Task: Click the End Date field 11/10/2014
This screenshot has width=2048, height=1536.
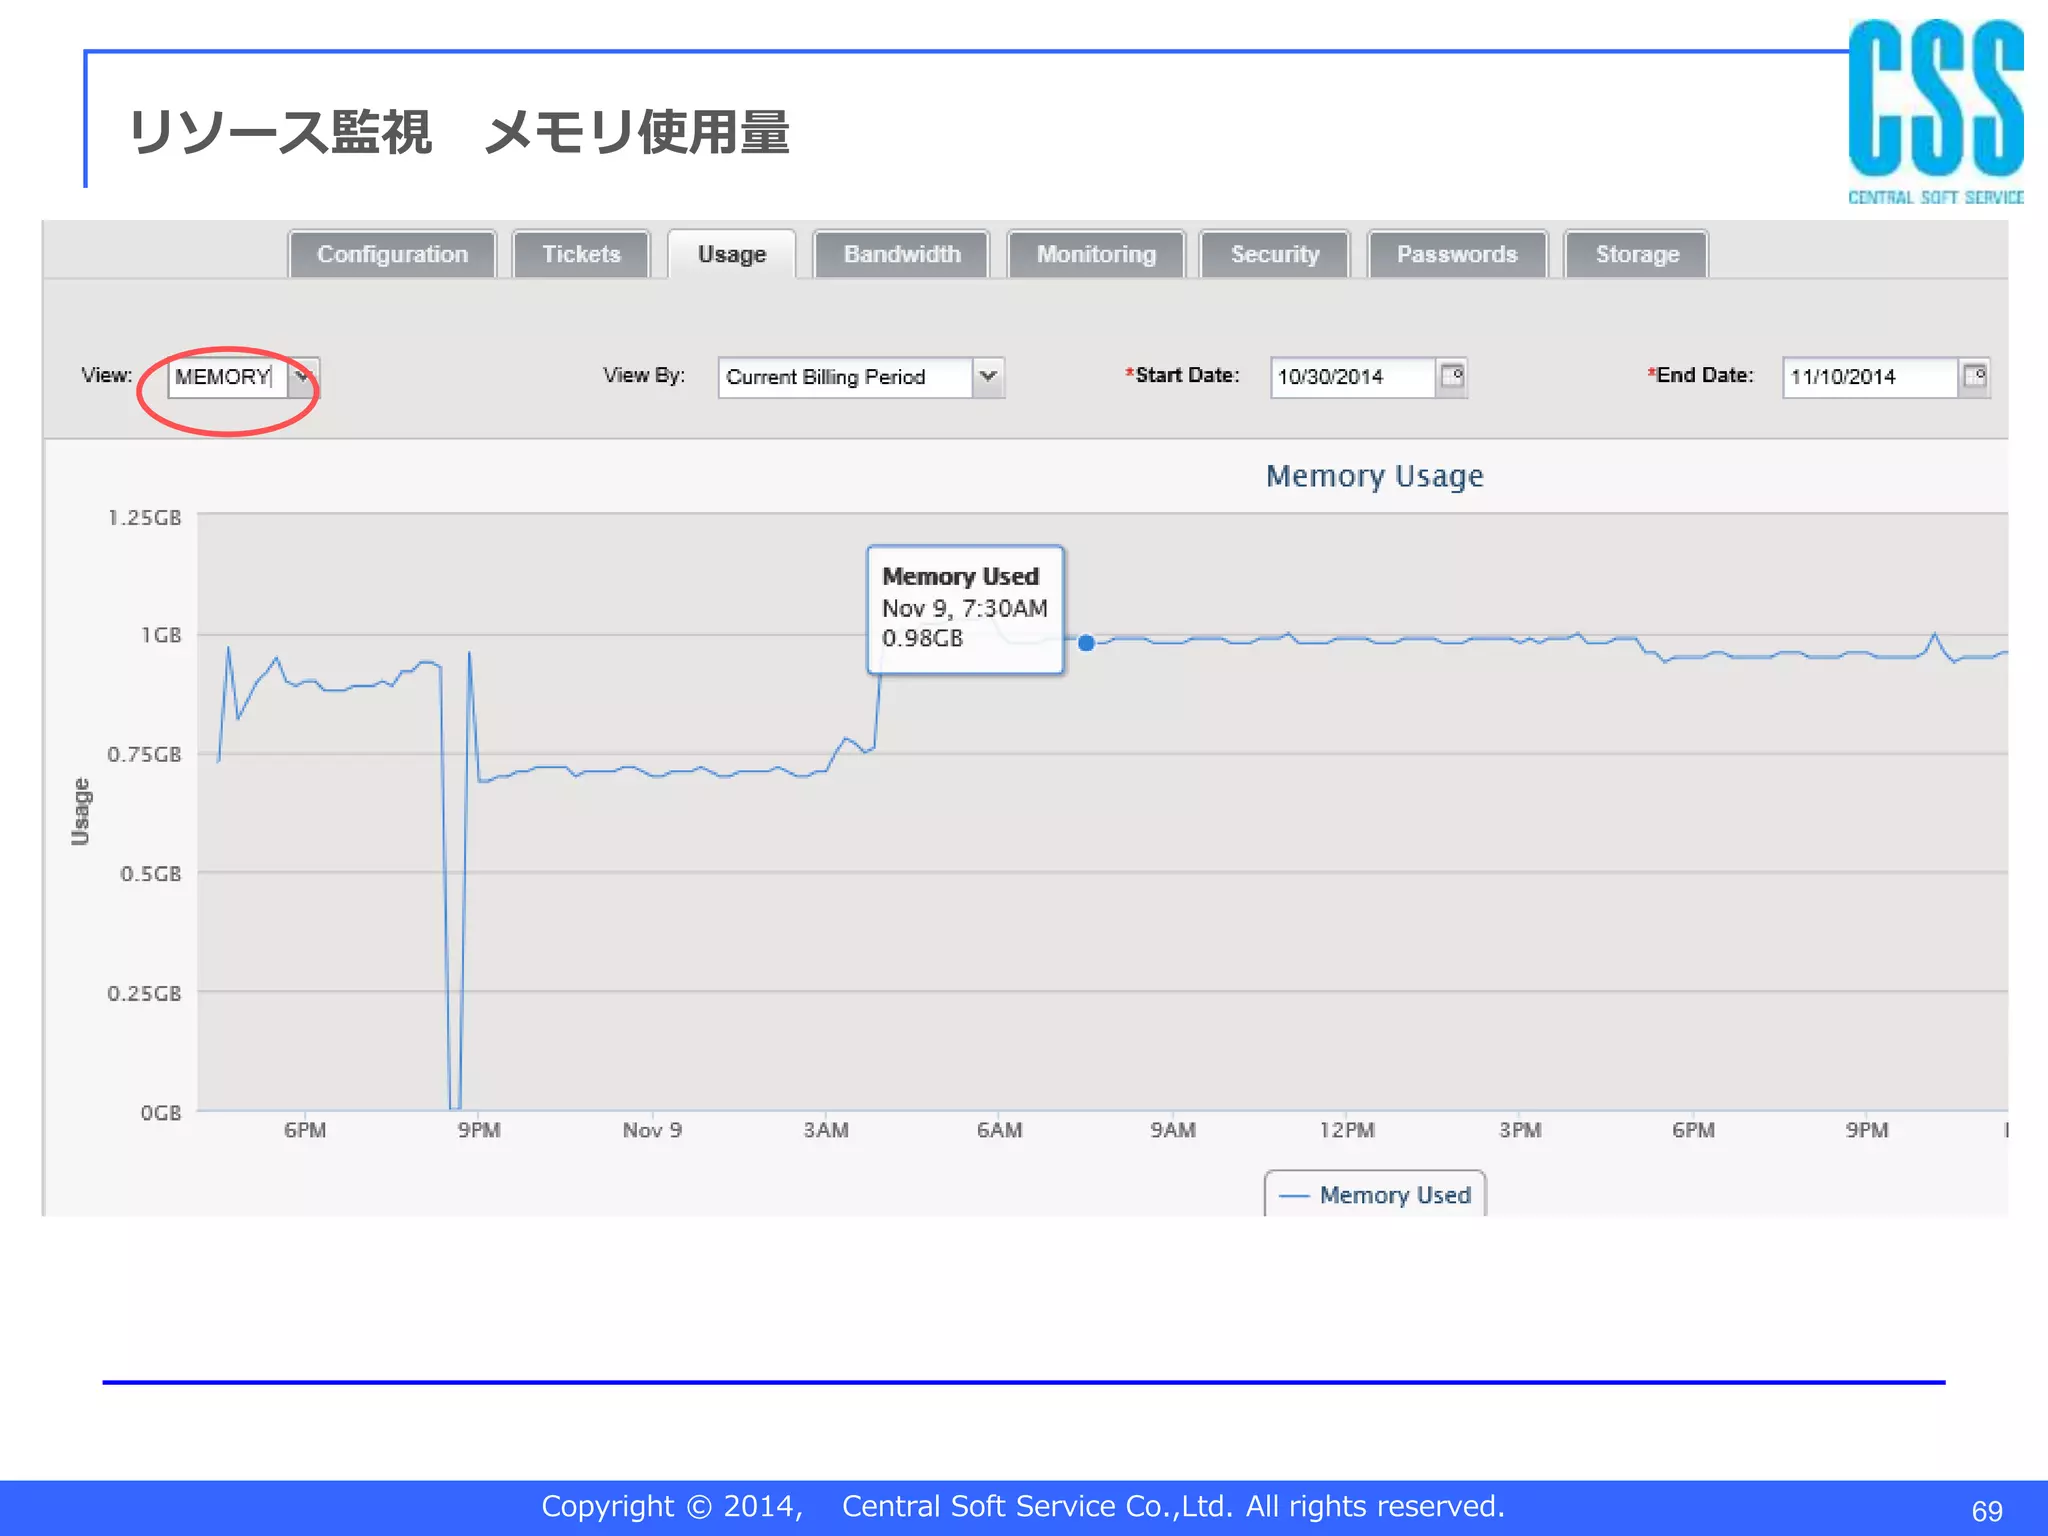Action: click(x=1869, y=377)
